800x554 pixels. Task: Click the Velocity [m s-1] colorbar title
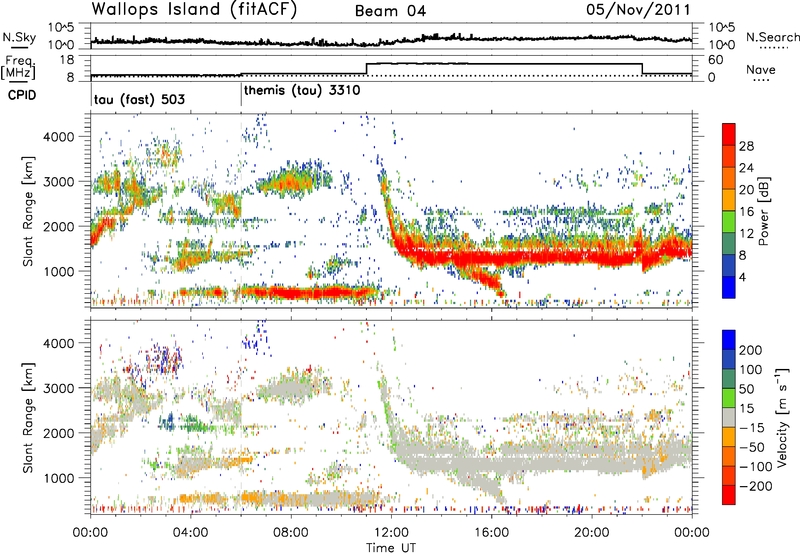(782, 417)
